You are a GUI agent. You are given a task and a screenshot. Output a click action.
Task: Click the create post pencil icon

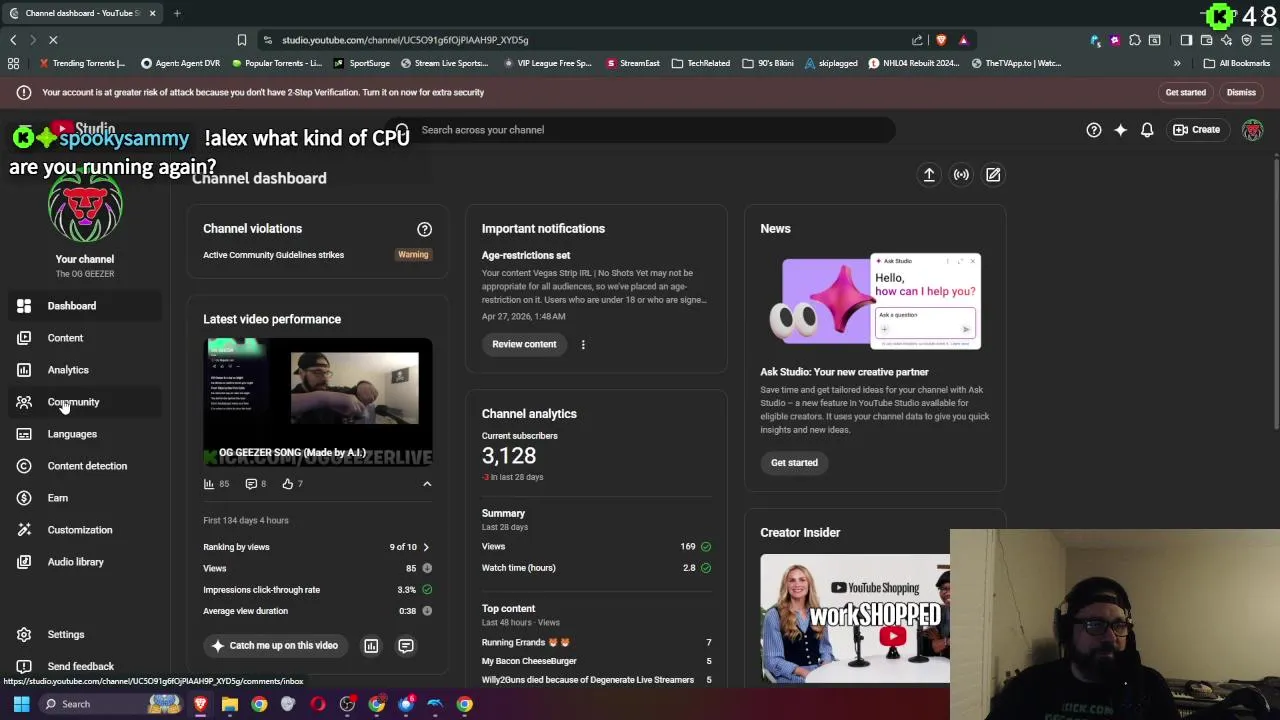[993, 175]
